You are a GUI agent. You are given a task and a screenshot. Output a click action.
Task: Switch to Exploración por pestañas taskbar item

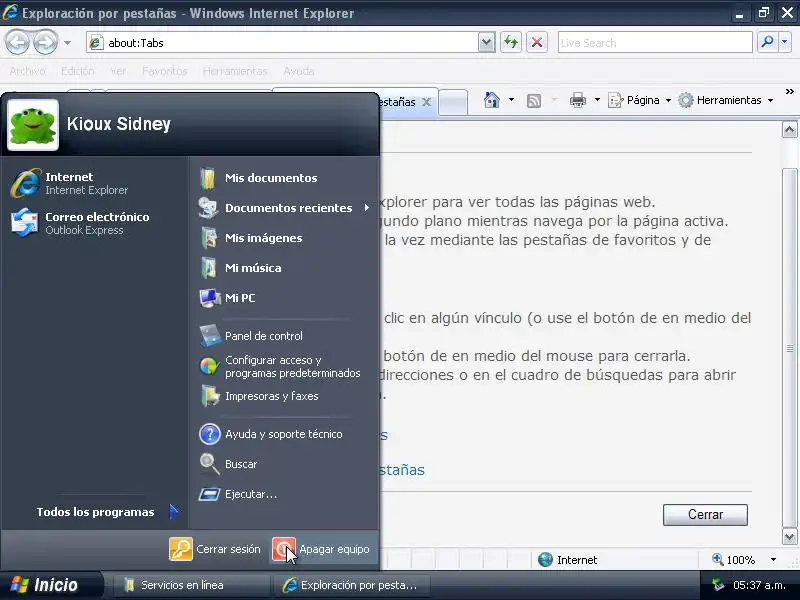[351, 585]
